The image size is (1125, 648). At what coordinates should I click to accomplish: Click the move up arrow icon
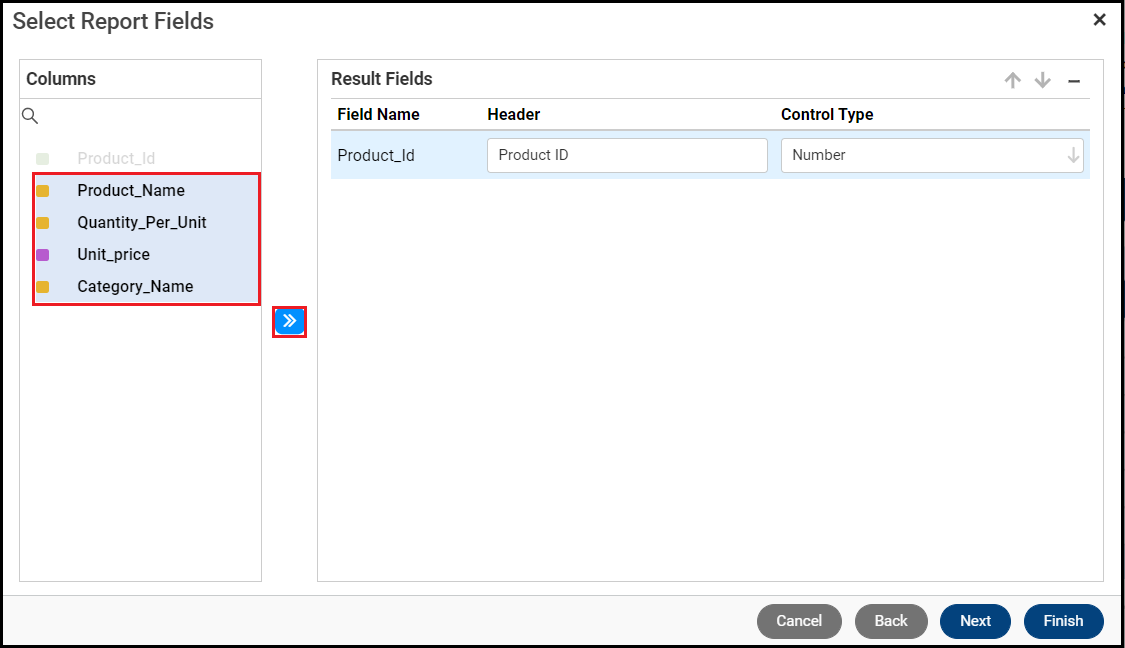(1013, 81)
